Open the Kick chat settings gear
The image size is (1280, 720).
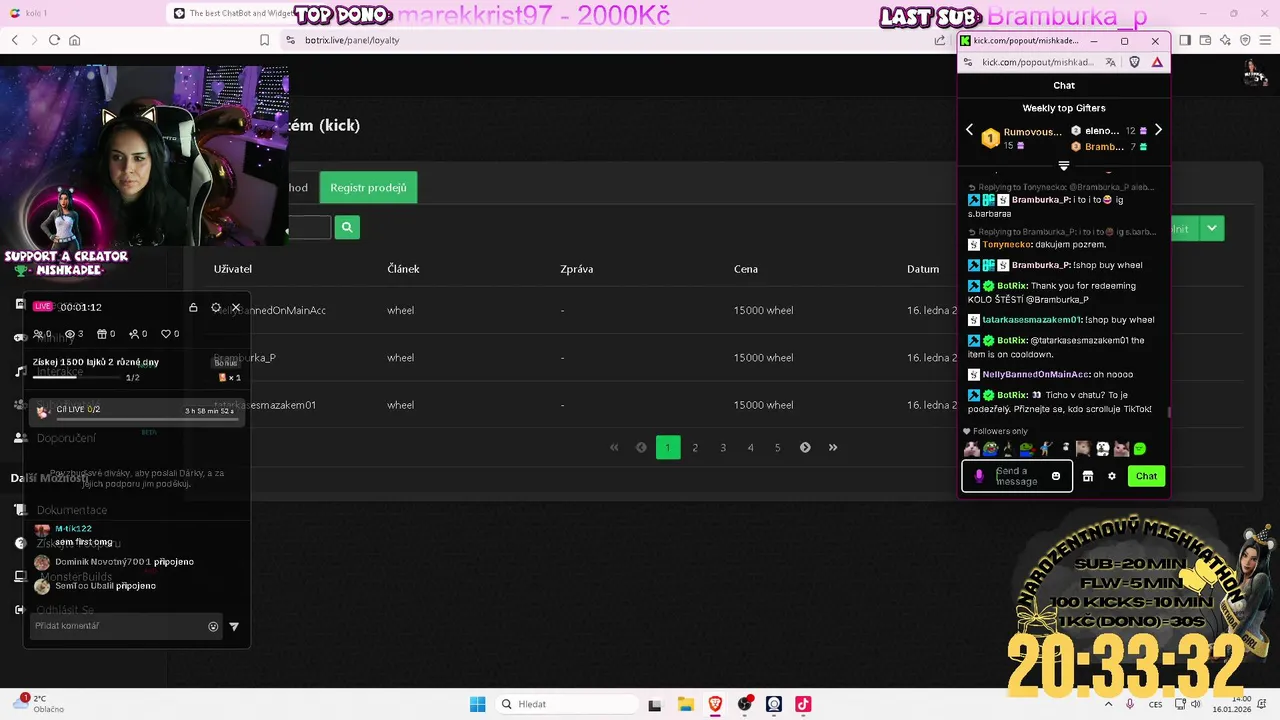[1111, 476]
